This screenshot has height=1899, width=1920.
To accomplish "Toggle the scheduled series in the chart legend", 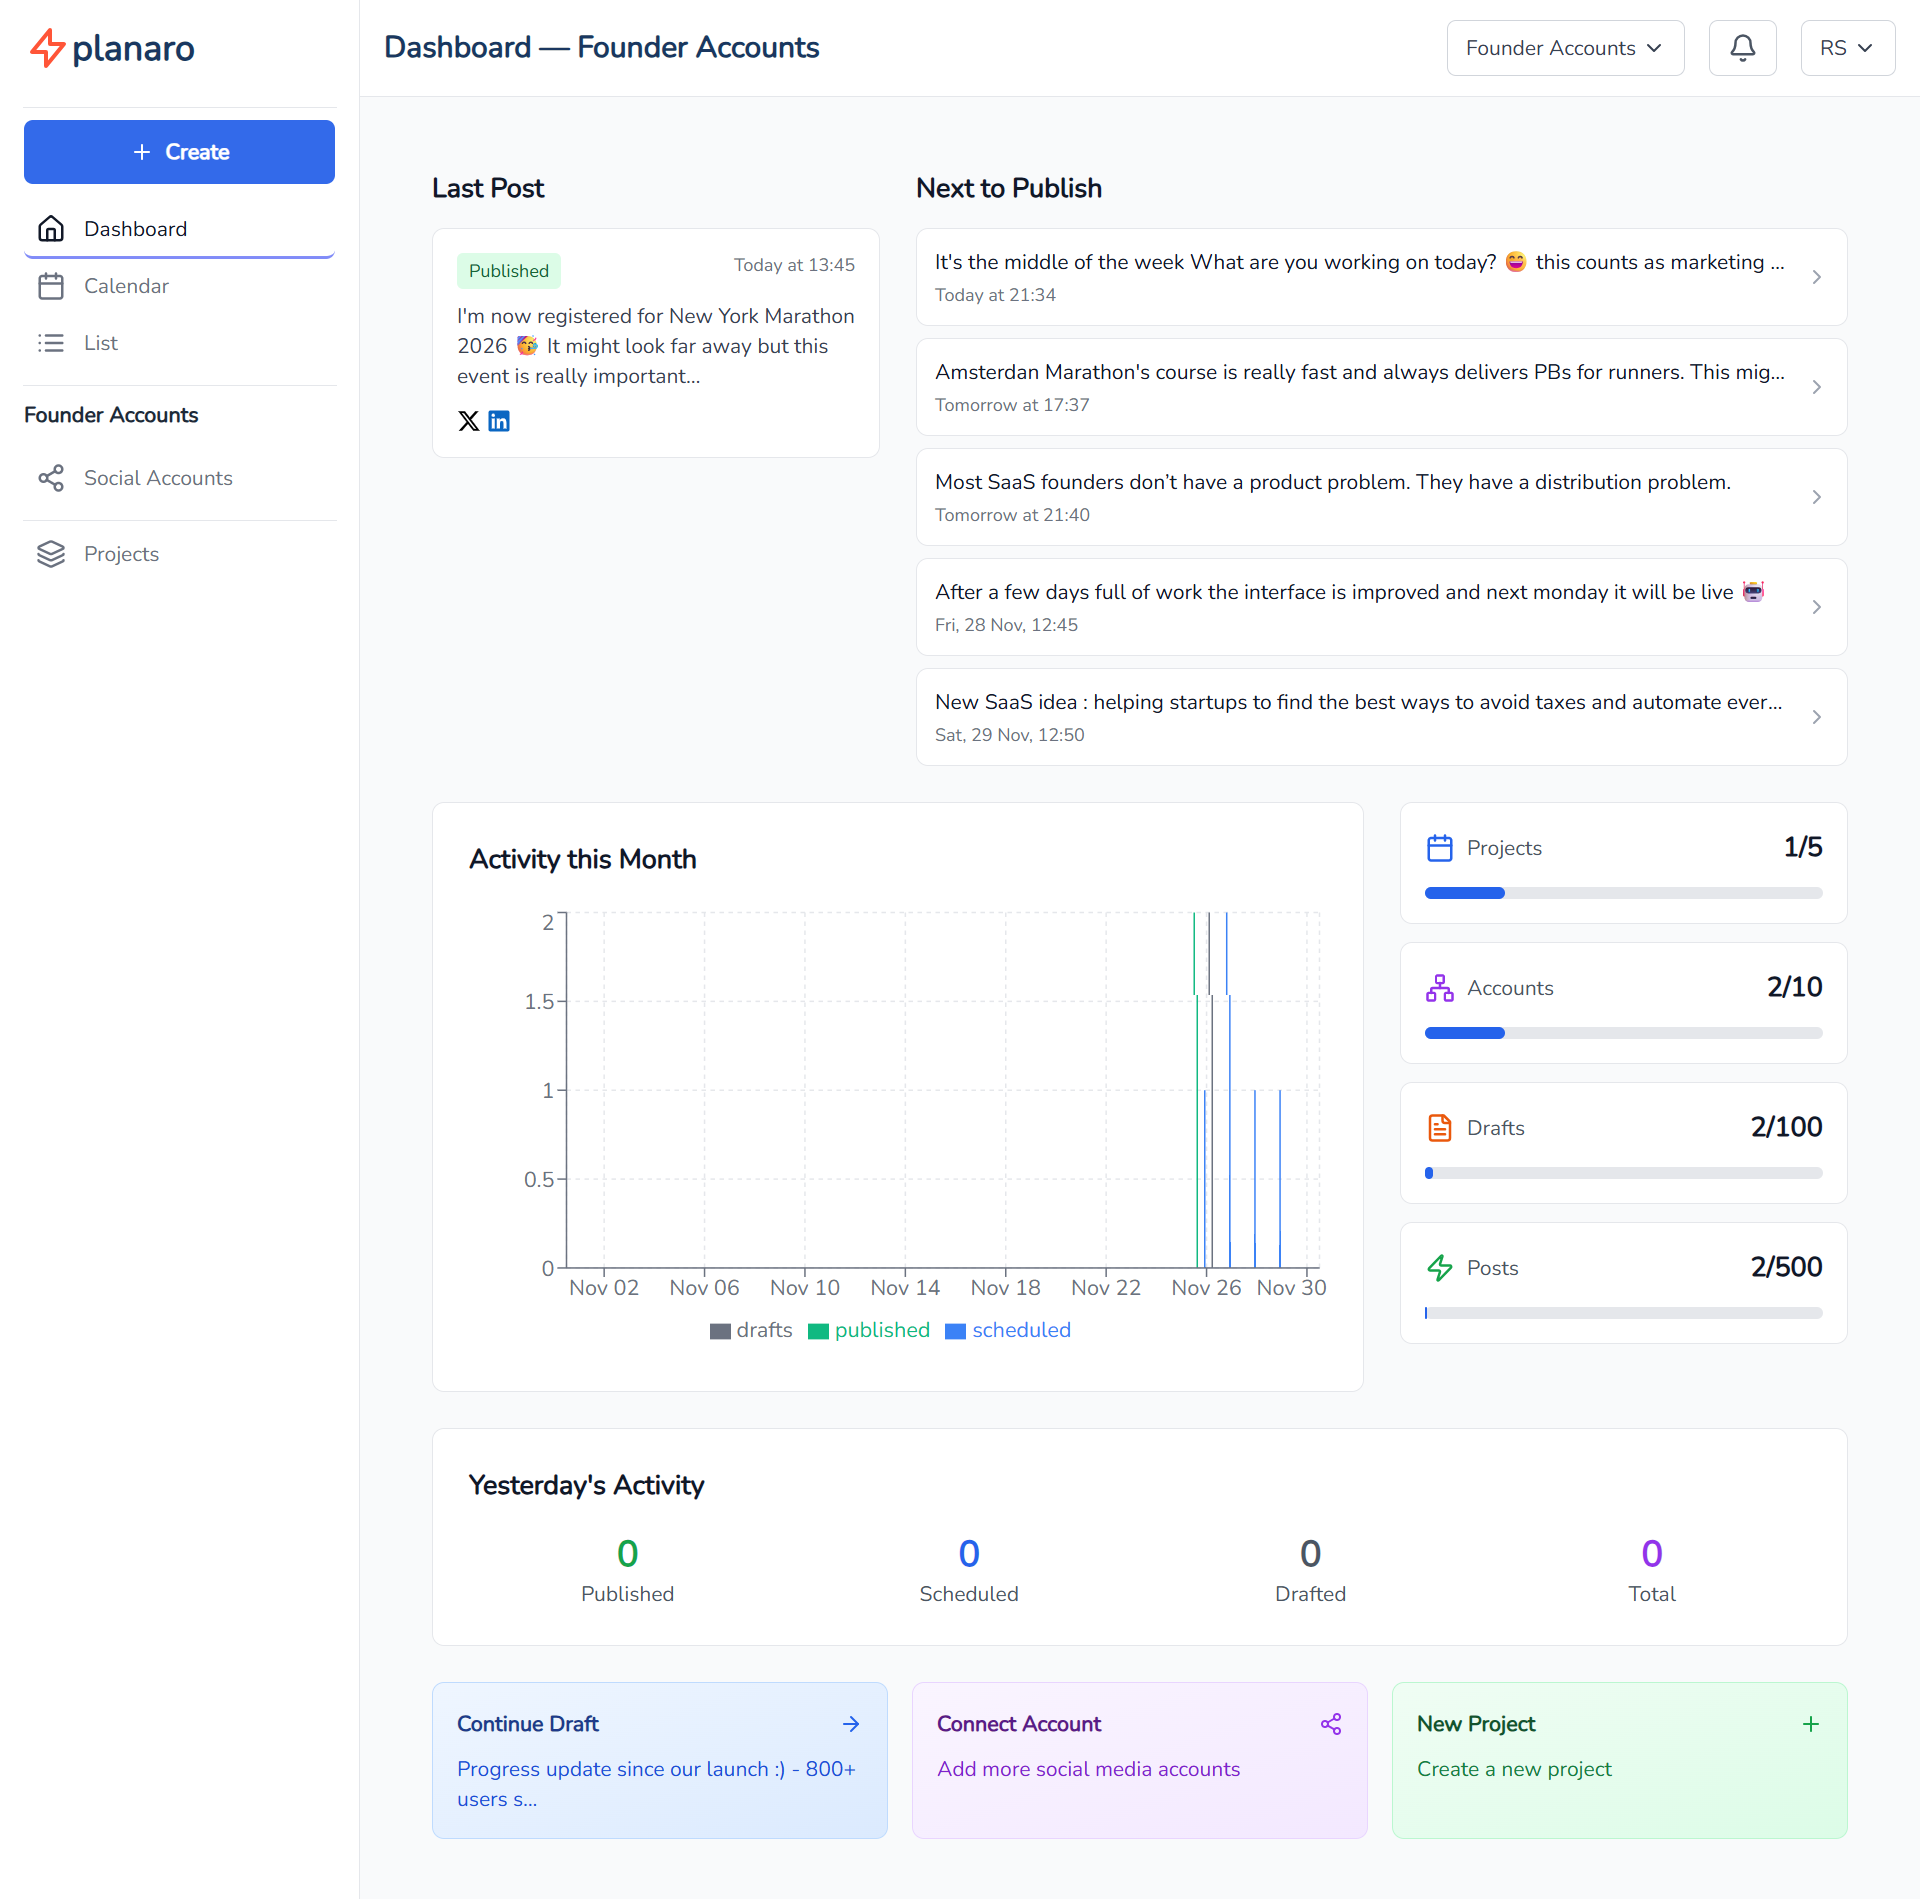I will click(1008, 1330).
